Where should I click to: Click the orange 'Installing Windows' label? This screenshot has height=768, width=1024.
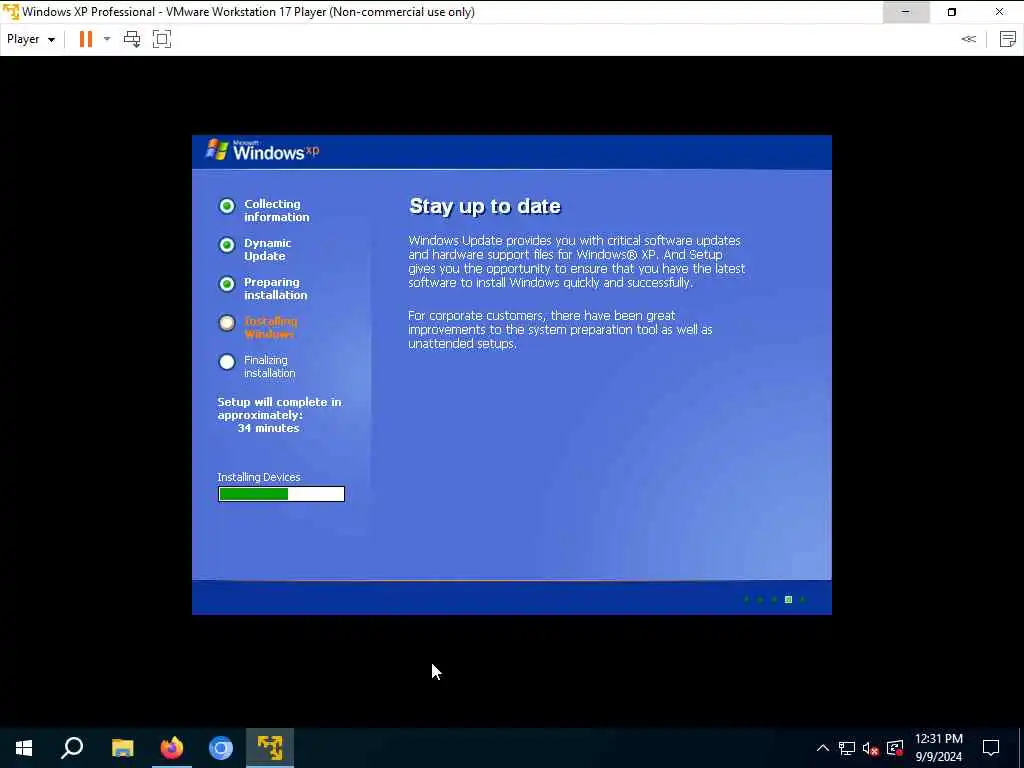pyautogui.click(x=270, y=327)
